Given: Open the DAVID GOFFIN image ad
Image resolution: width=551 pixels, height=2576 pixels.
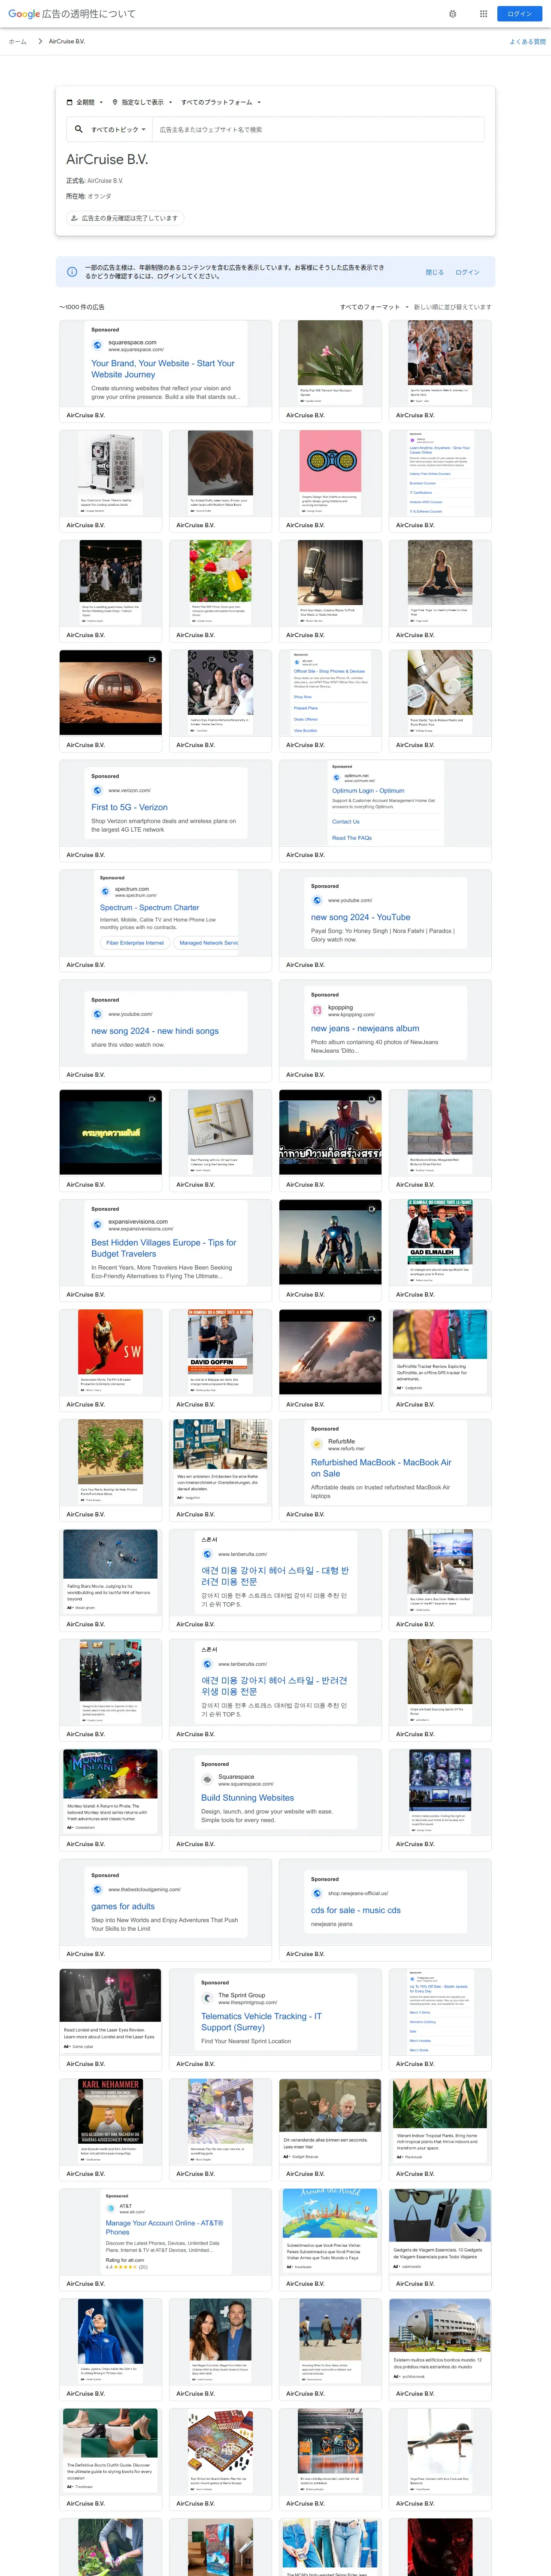Looking at the screenshot, I should point(220,1360).
